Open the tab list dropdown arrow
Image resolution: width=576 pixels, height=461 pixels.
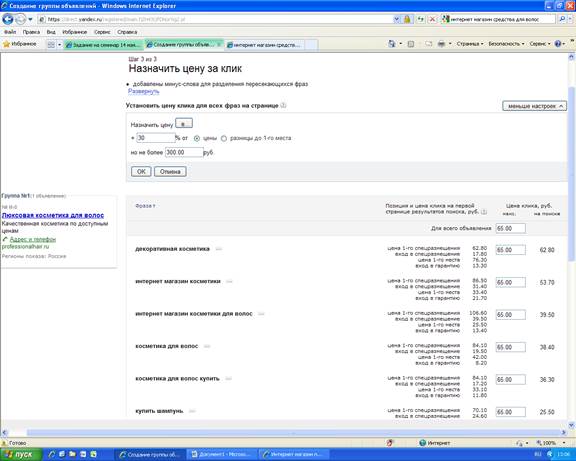click(60, 44)
